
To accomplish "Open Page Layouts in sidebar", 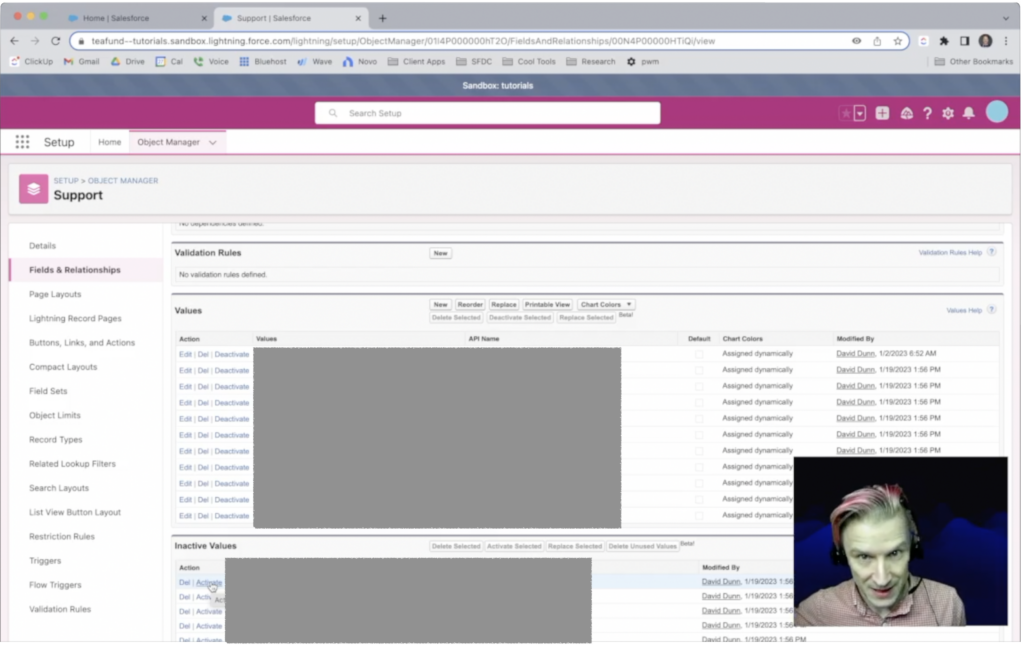I will 56,294.
